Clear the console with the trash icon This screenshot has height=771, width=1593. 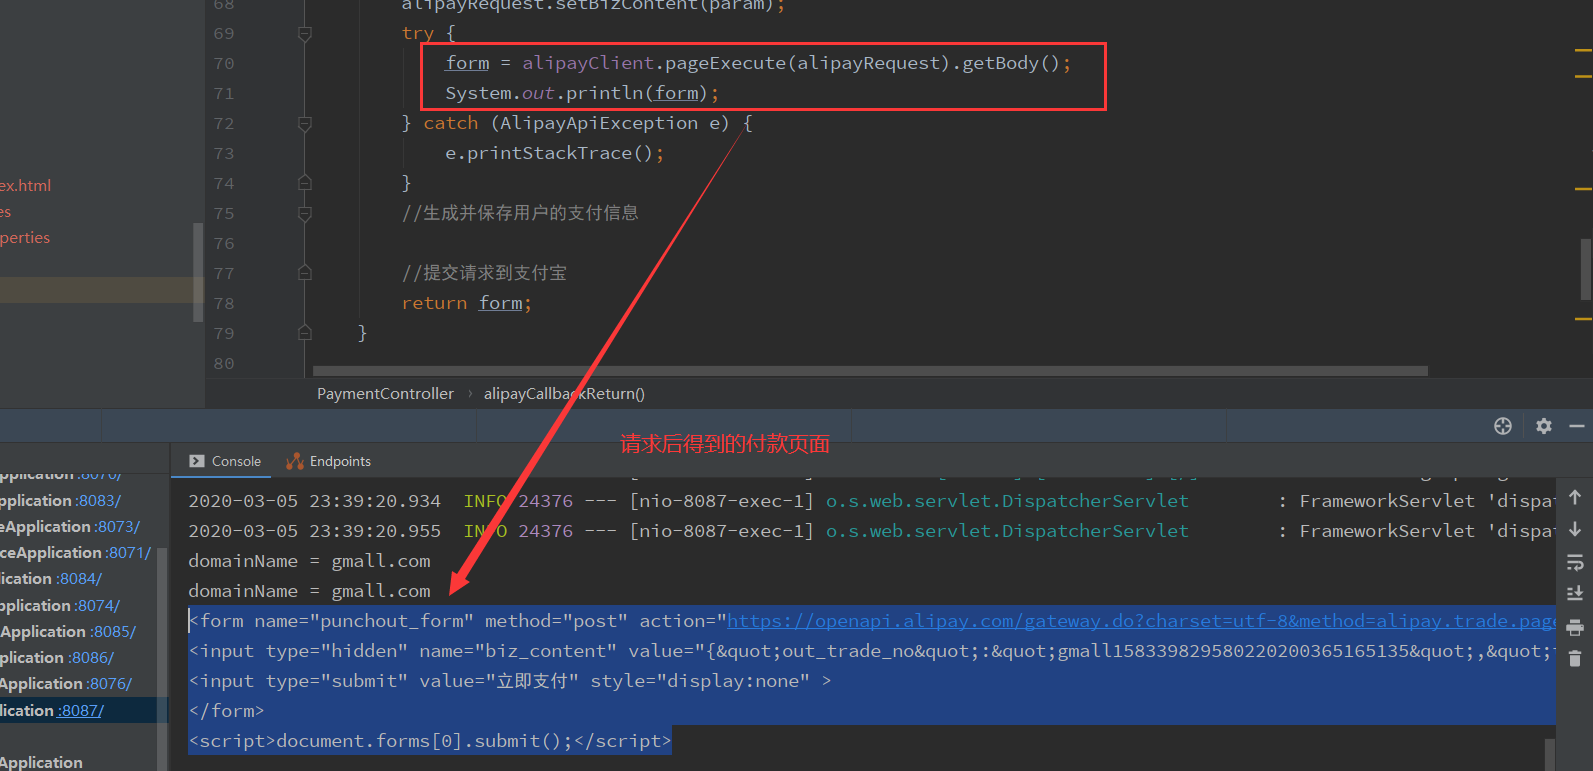tap(1575, 658)
